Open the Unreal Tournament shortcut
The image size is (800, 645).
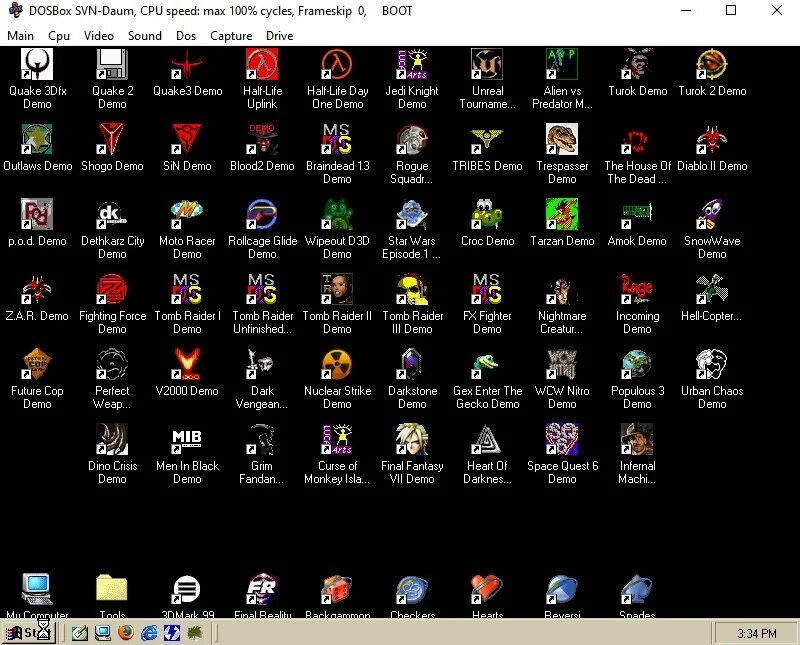[487, 64]
